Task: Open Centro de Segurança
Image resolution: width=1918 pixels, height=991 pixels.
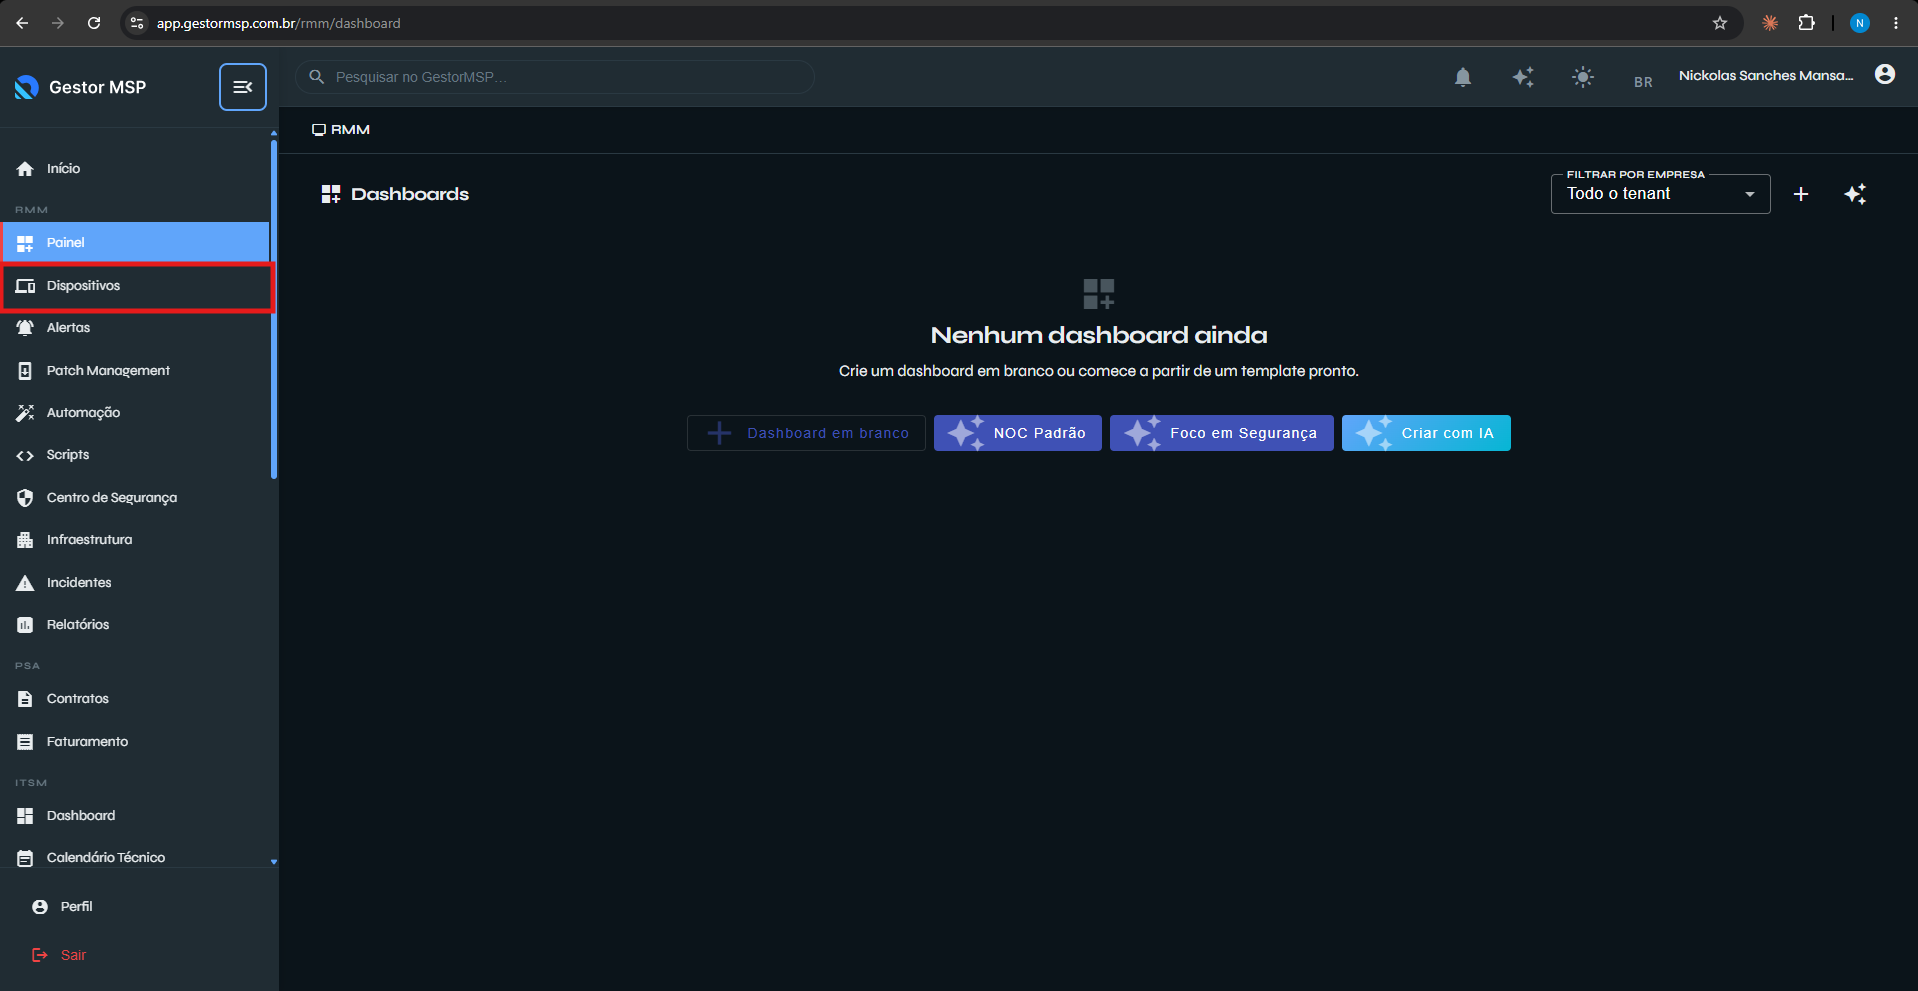Action: (135, 498)
